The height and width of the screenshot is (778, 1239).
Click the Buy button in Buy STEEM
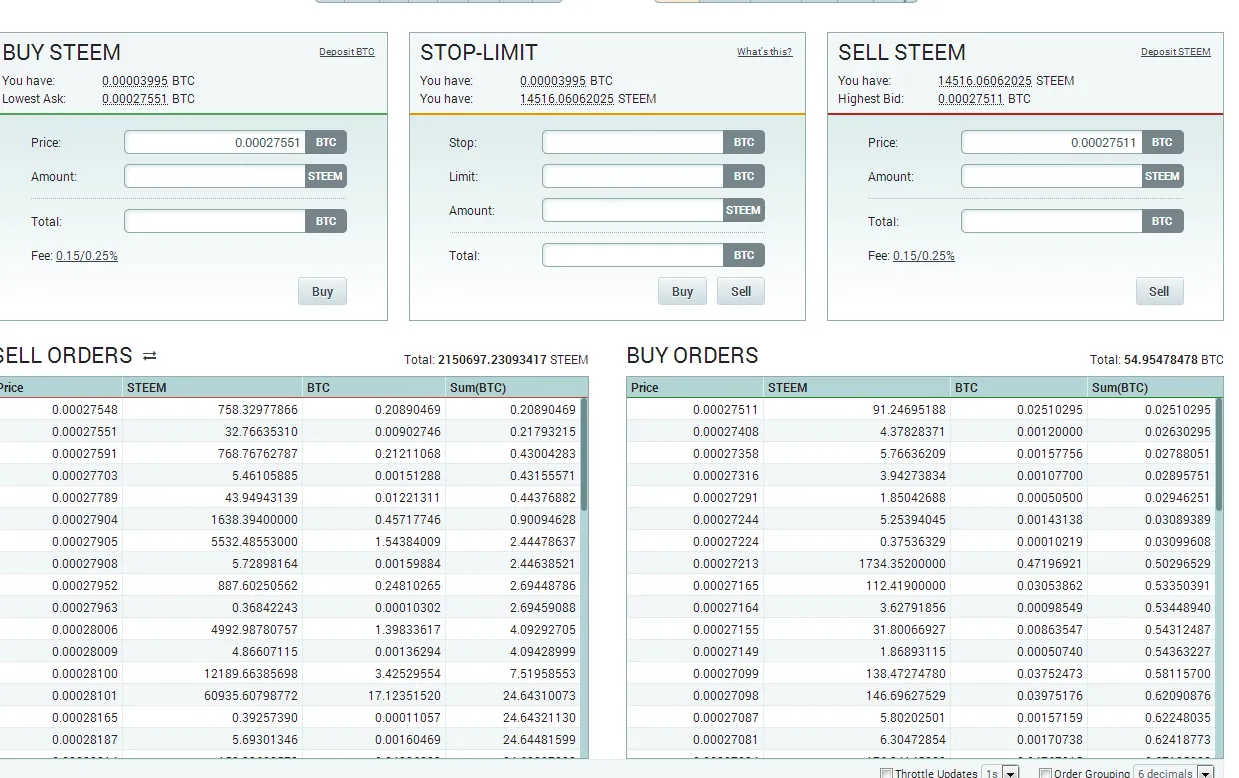[x=322, y=291]
